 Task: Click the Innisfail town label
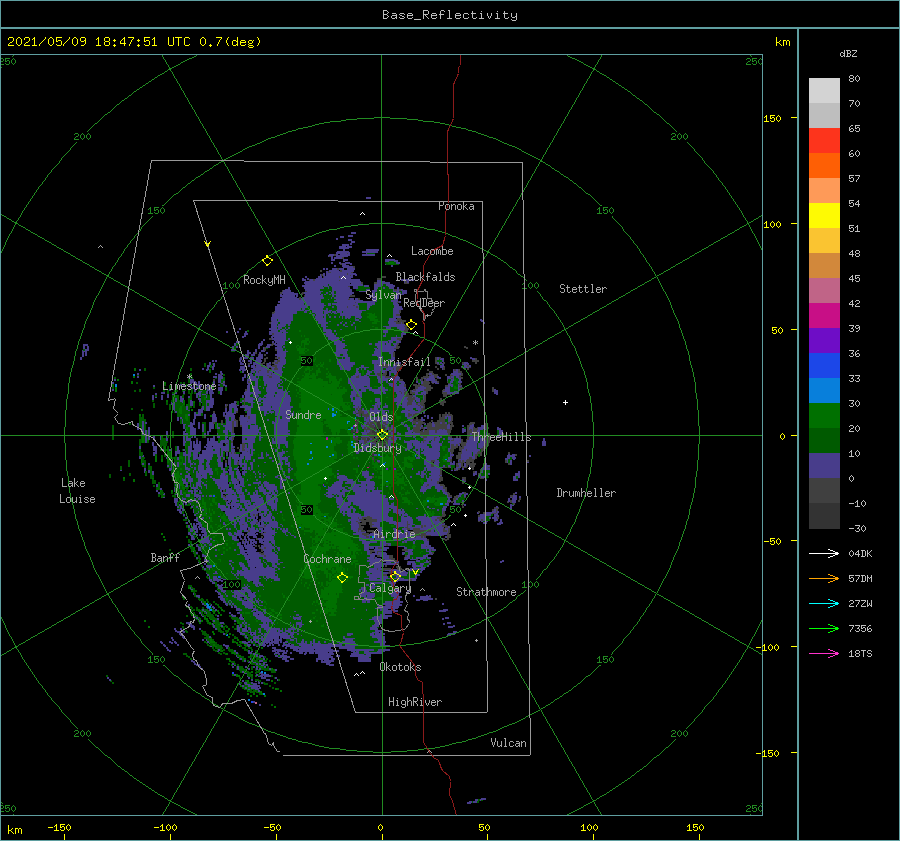point(404,362)
